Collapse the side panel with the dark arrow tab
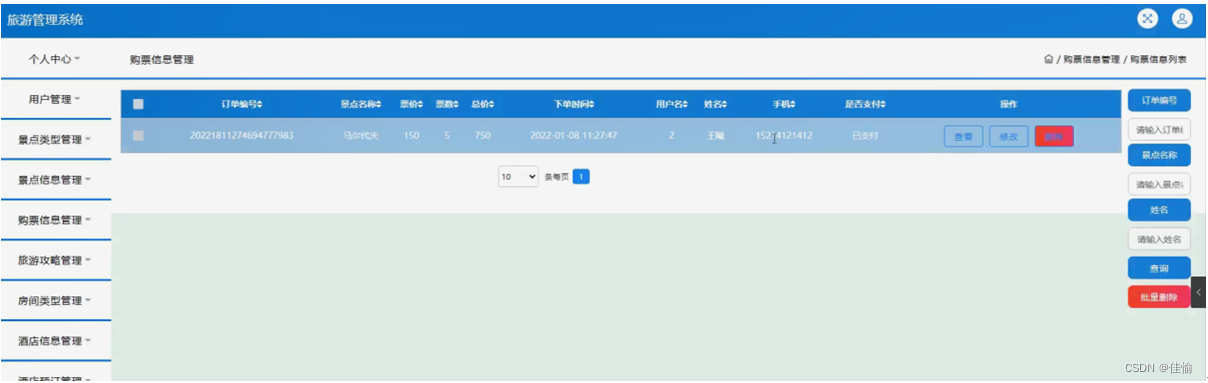 pyautogui.click(x=1198, y=292)
